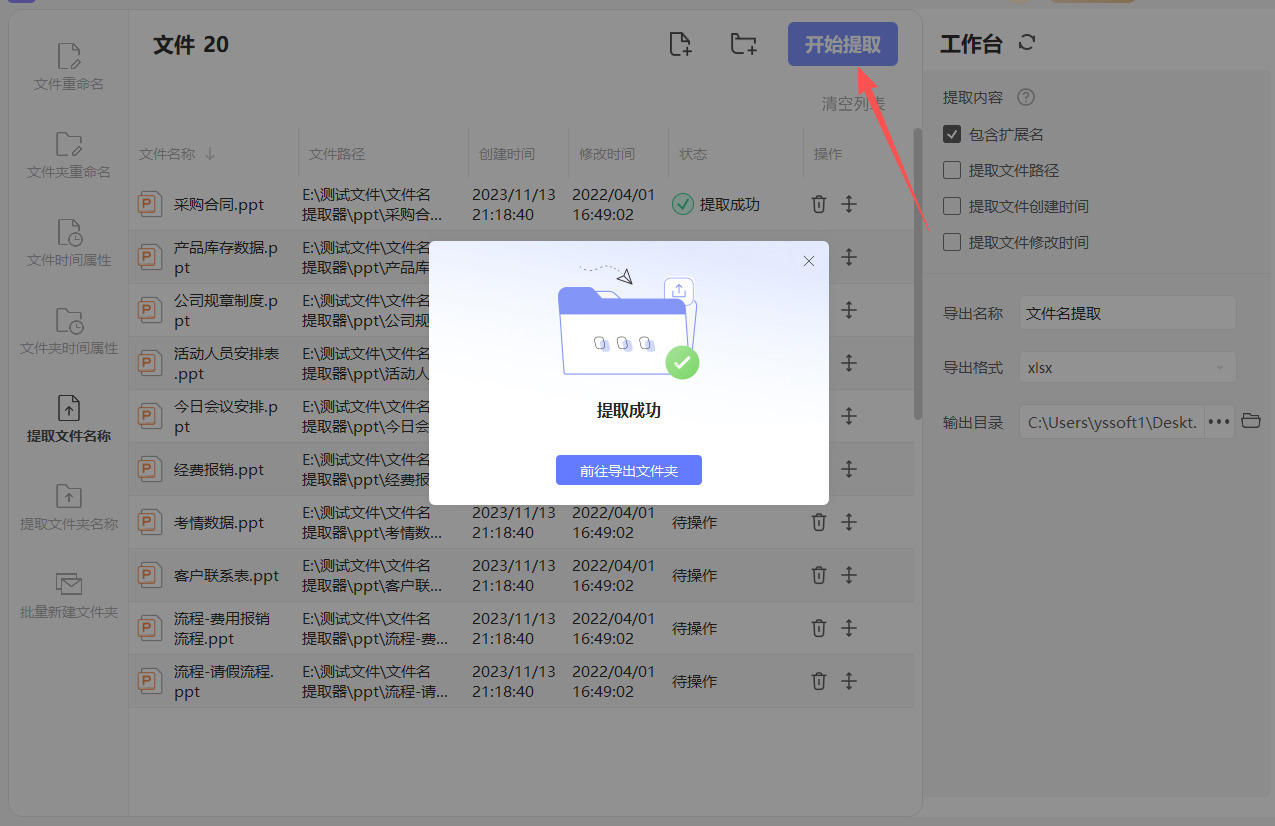Enable the 提取文件创建时间 checkbox
The width and height of the screenshot is (1275, 826).
point(952,206)
